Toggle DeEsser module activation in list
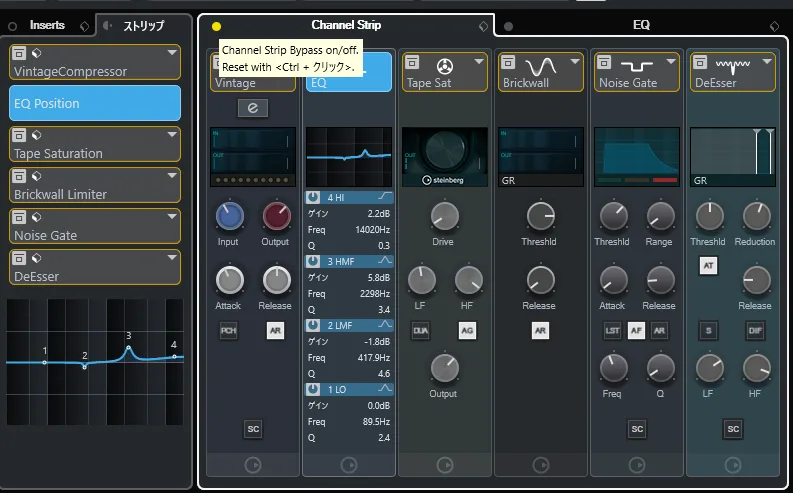Screen dimensions: 793x493 coord(19,258)
